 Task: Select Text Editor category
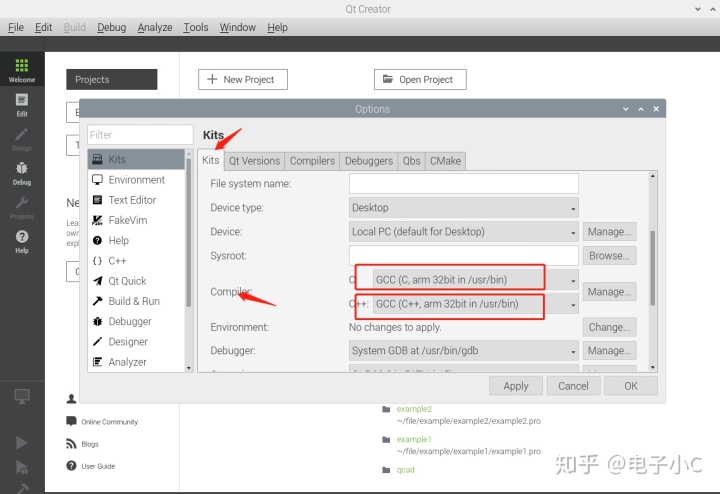[x=136, y=200]
